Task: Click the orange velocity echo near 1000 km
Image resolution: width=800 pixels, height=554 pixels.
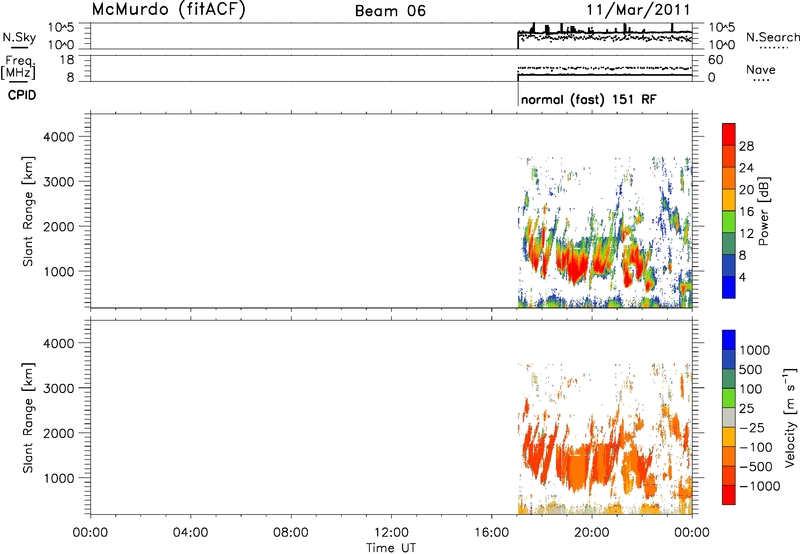Action: click(x=579, y=469)
